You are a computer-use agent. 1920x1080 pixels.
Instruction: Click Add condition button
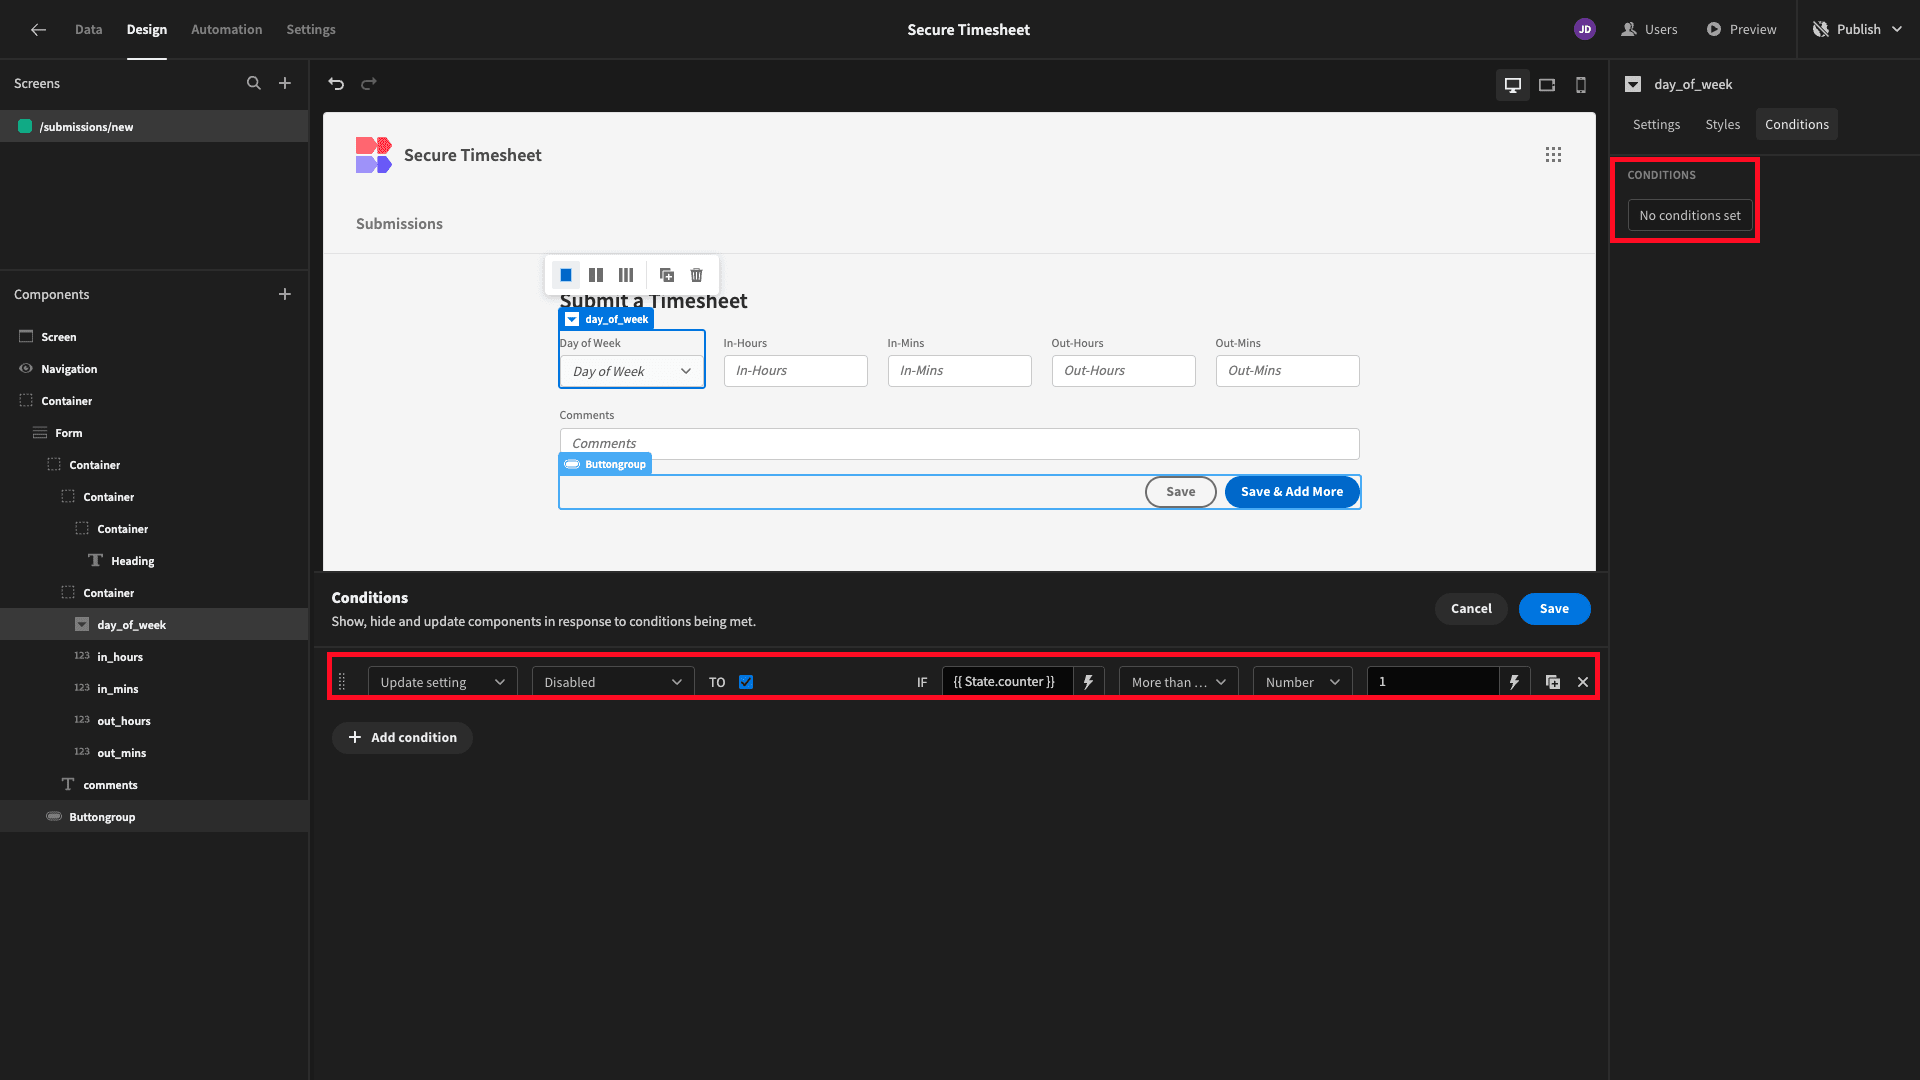(x=402, y=738)
